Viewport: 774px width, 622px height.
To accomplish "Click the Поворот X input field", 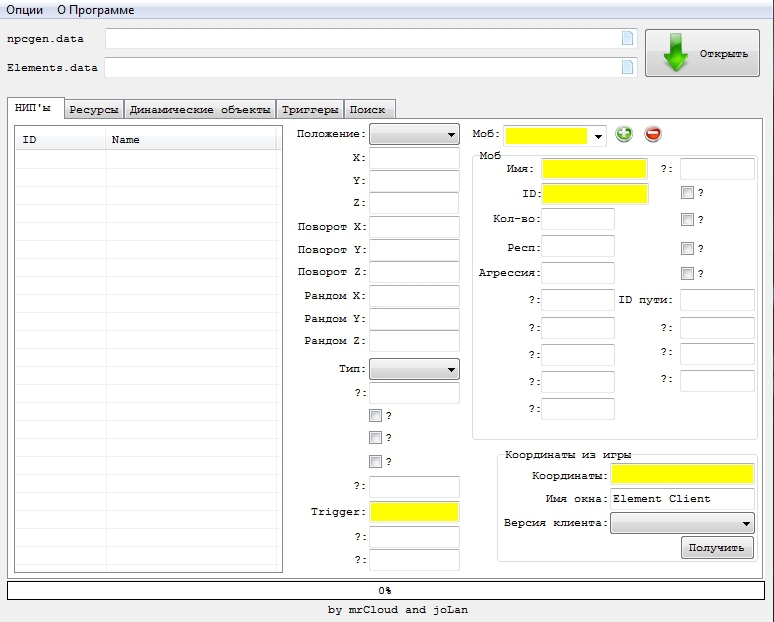I will [414, 227].
